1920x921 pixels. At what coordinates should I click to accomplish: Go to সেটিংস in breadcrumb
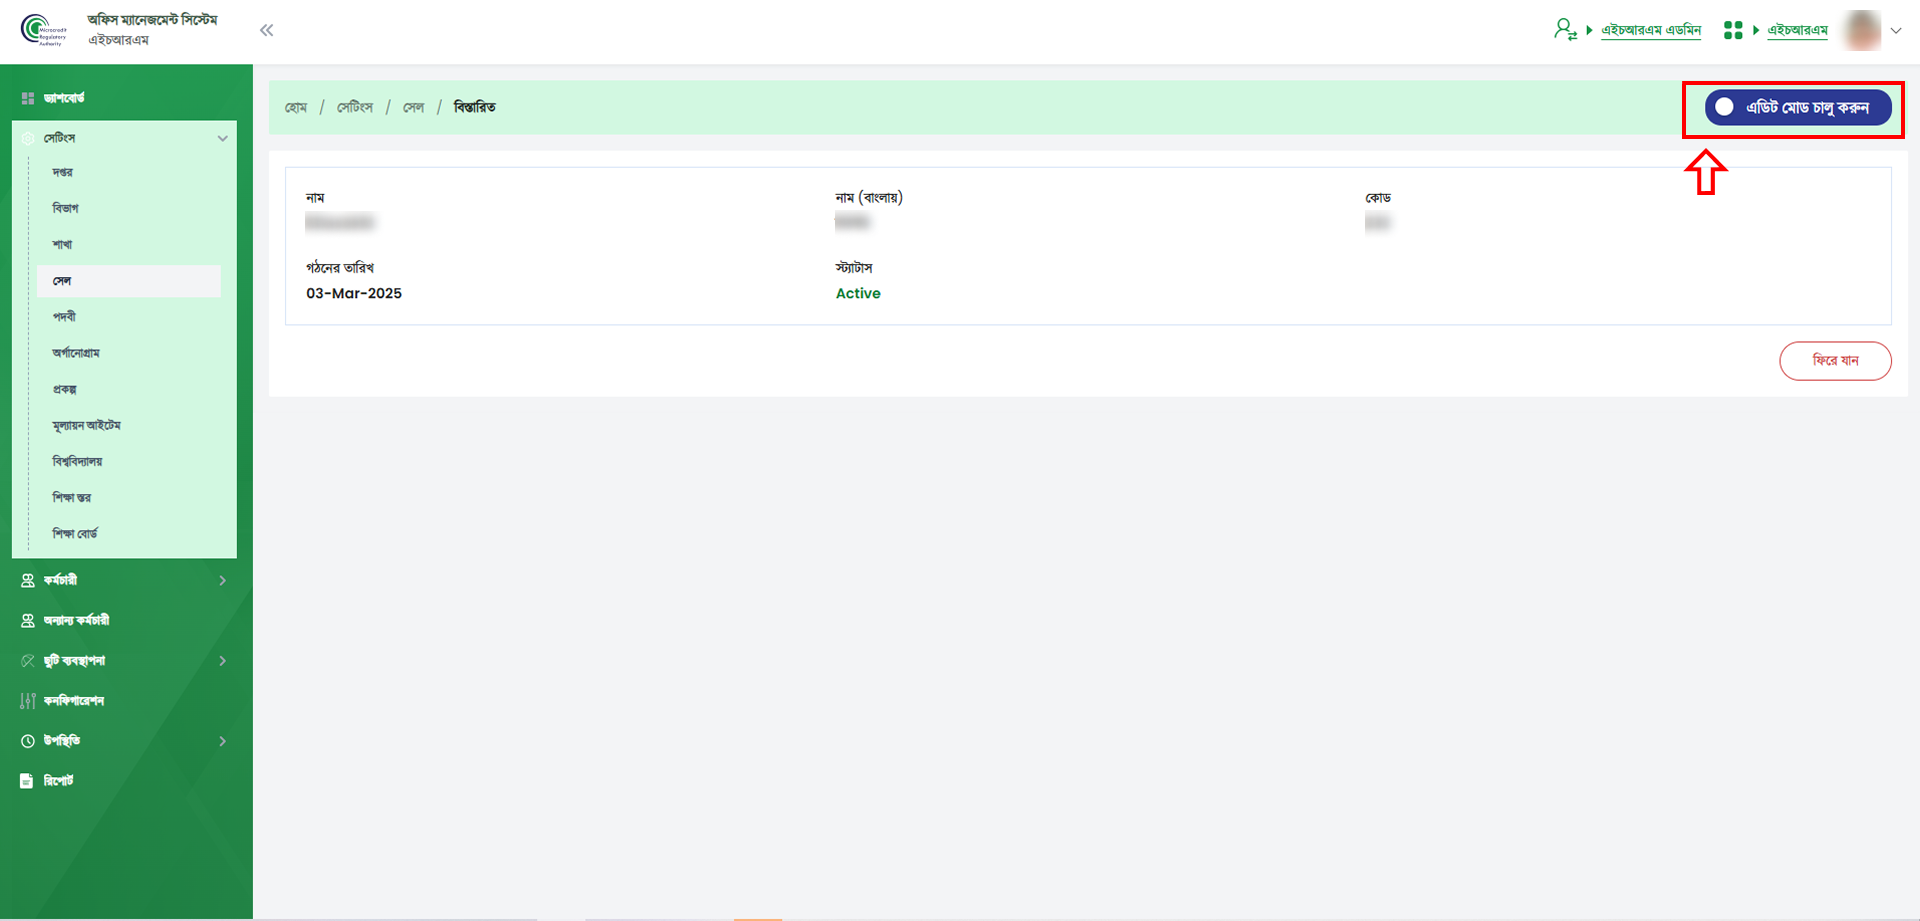[355, 107]
